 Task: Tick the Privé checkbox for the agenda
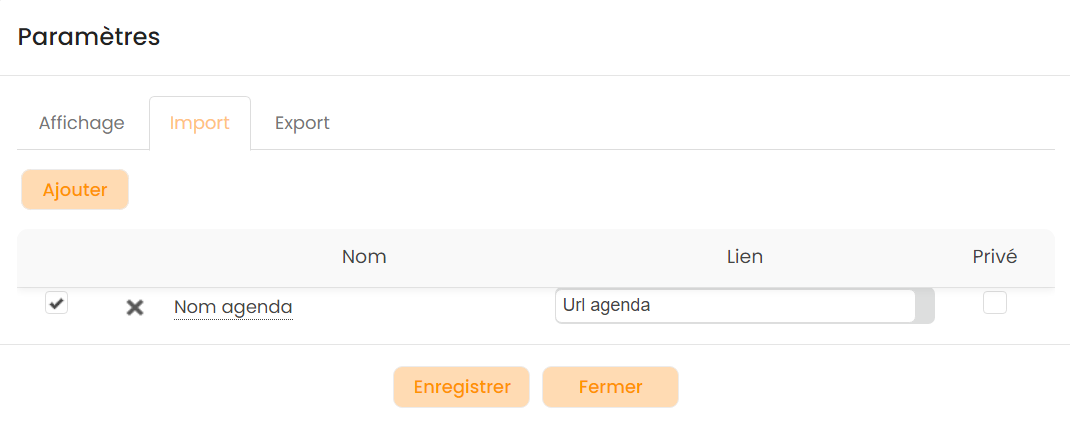click(x=994, y=303)
